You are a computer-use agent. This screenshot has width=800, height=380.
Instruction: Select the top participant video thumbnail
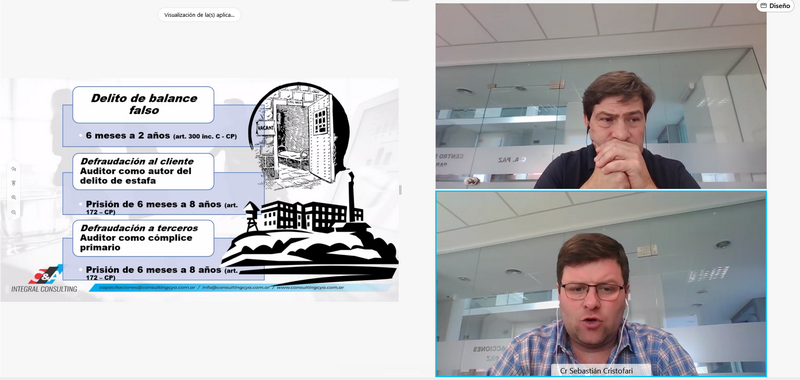click(601, 96)
